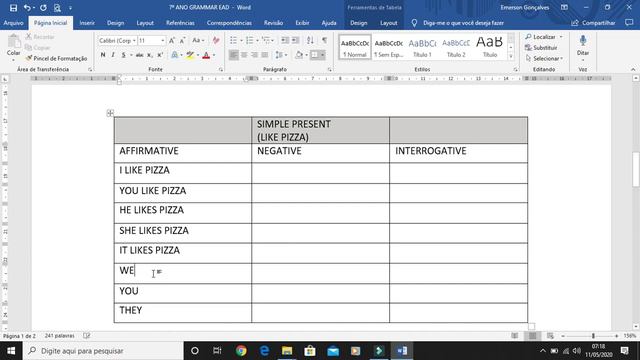Viewport: 640px width, 360px height.
Task: Click the Redo icon in title bar
Action: [43, 8]
